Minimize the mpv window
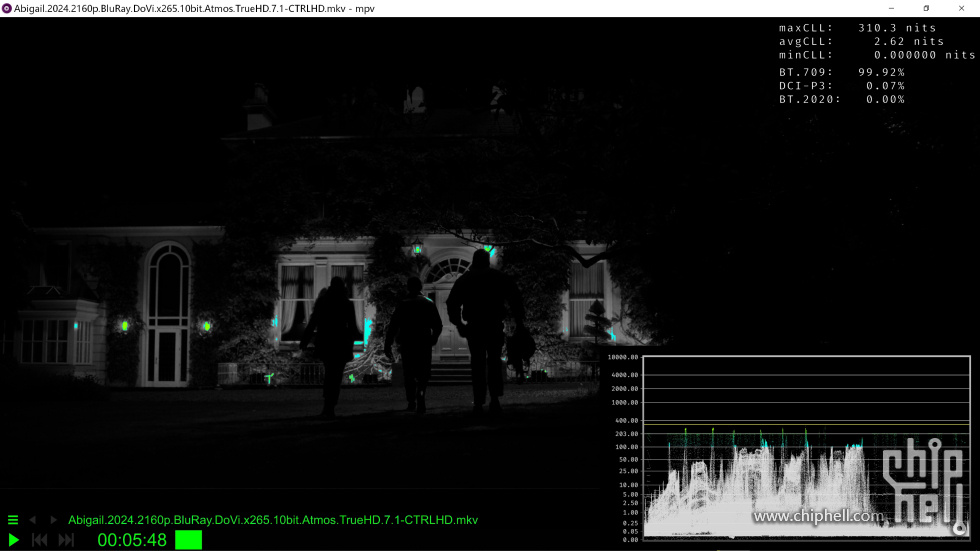 point(890,8)
